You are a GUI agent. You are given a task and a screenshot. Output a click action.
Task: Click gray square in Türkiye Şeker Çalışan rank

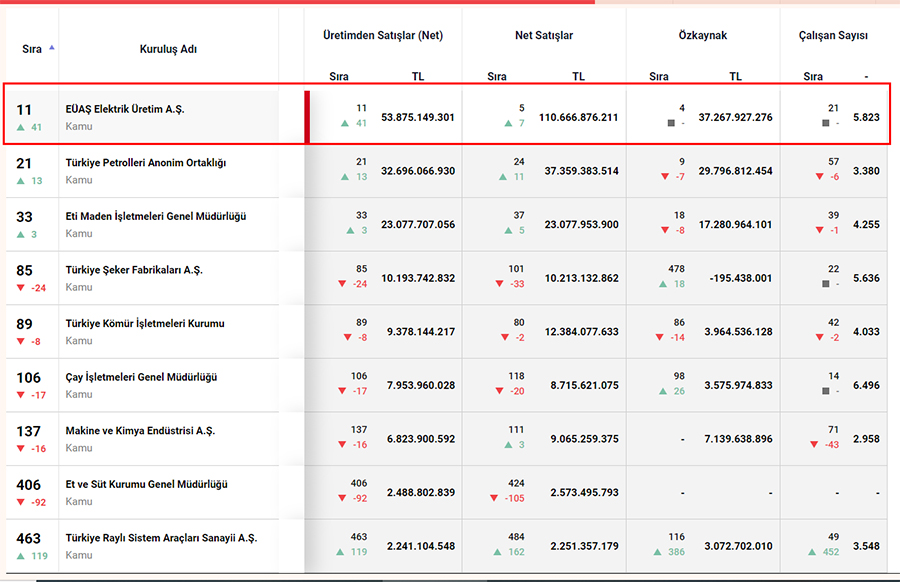[825, 284]
